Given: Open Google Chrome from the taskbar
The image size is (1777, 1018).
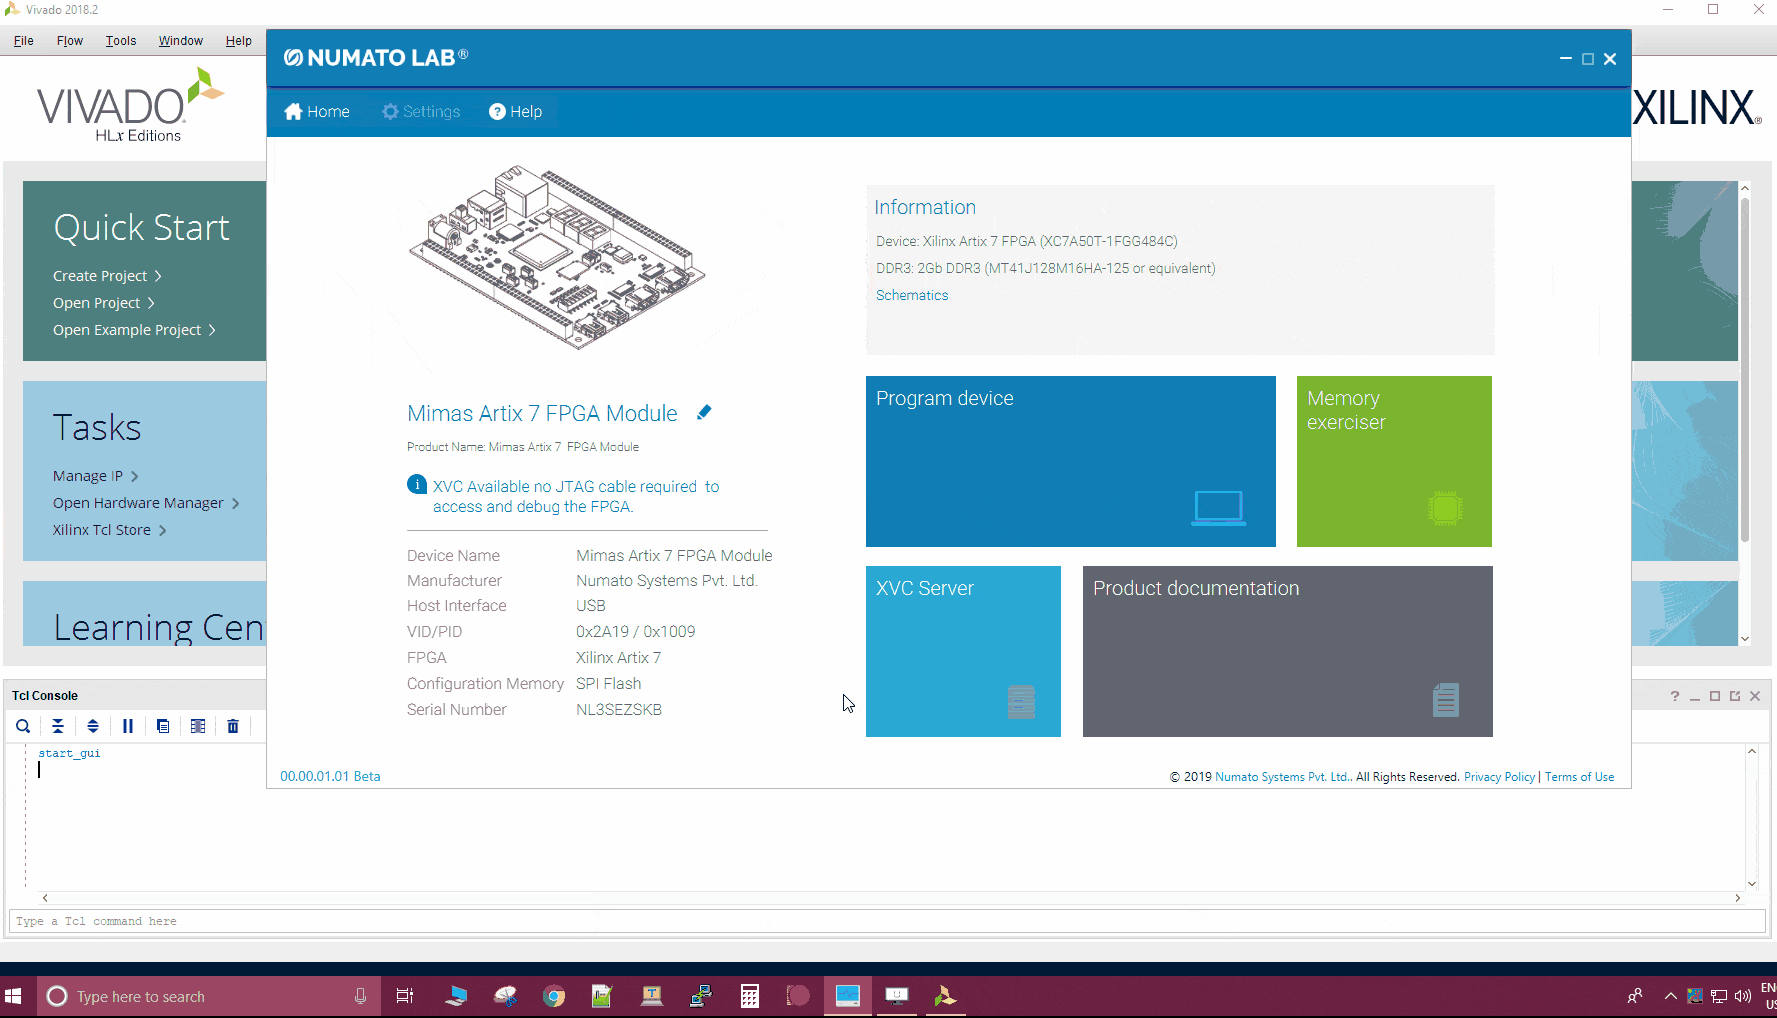Looking at the screenshot, I should point(554,996).
